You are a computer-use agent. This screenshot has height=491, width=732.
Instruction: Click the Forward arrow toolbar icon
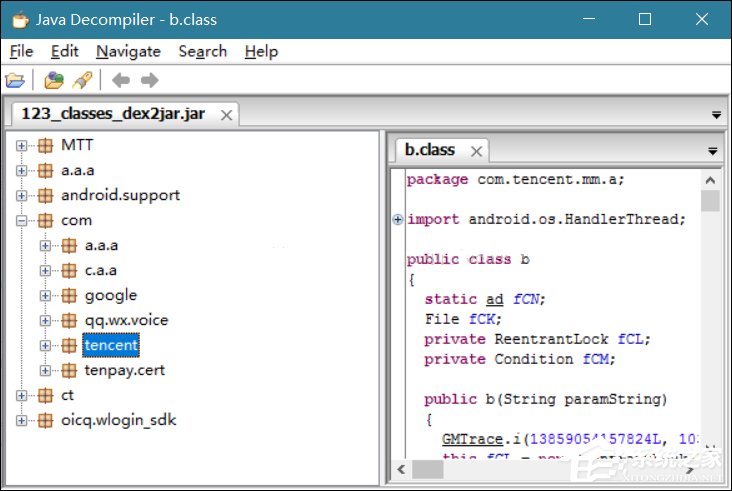(149, 80)
